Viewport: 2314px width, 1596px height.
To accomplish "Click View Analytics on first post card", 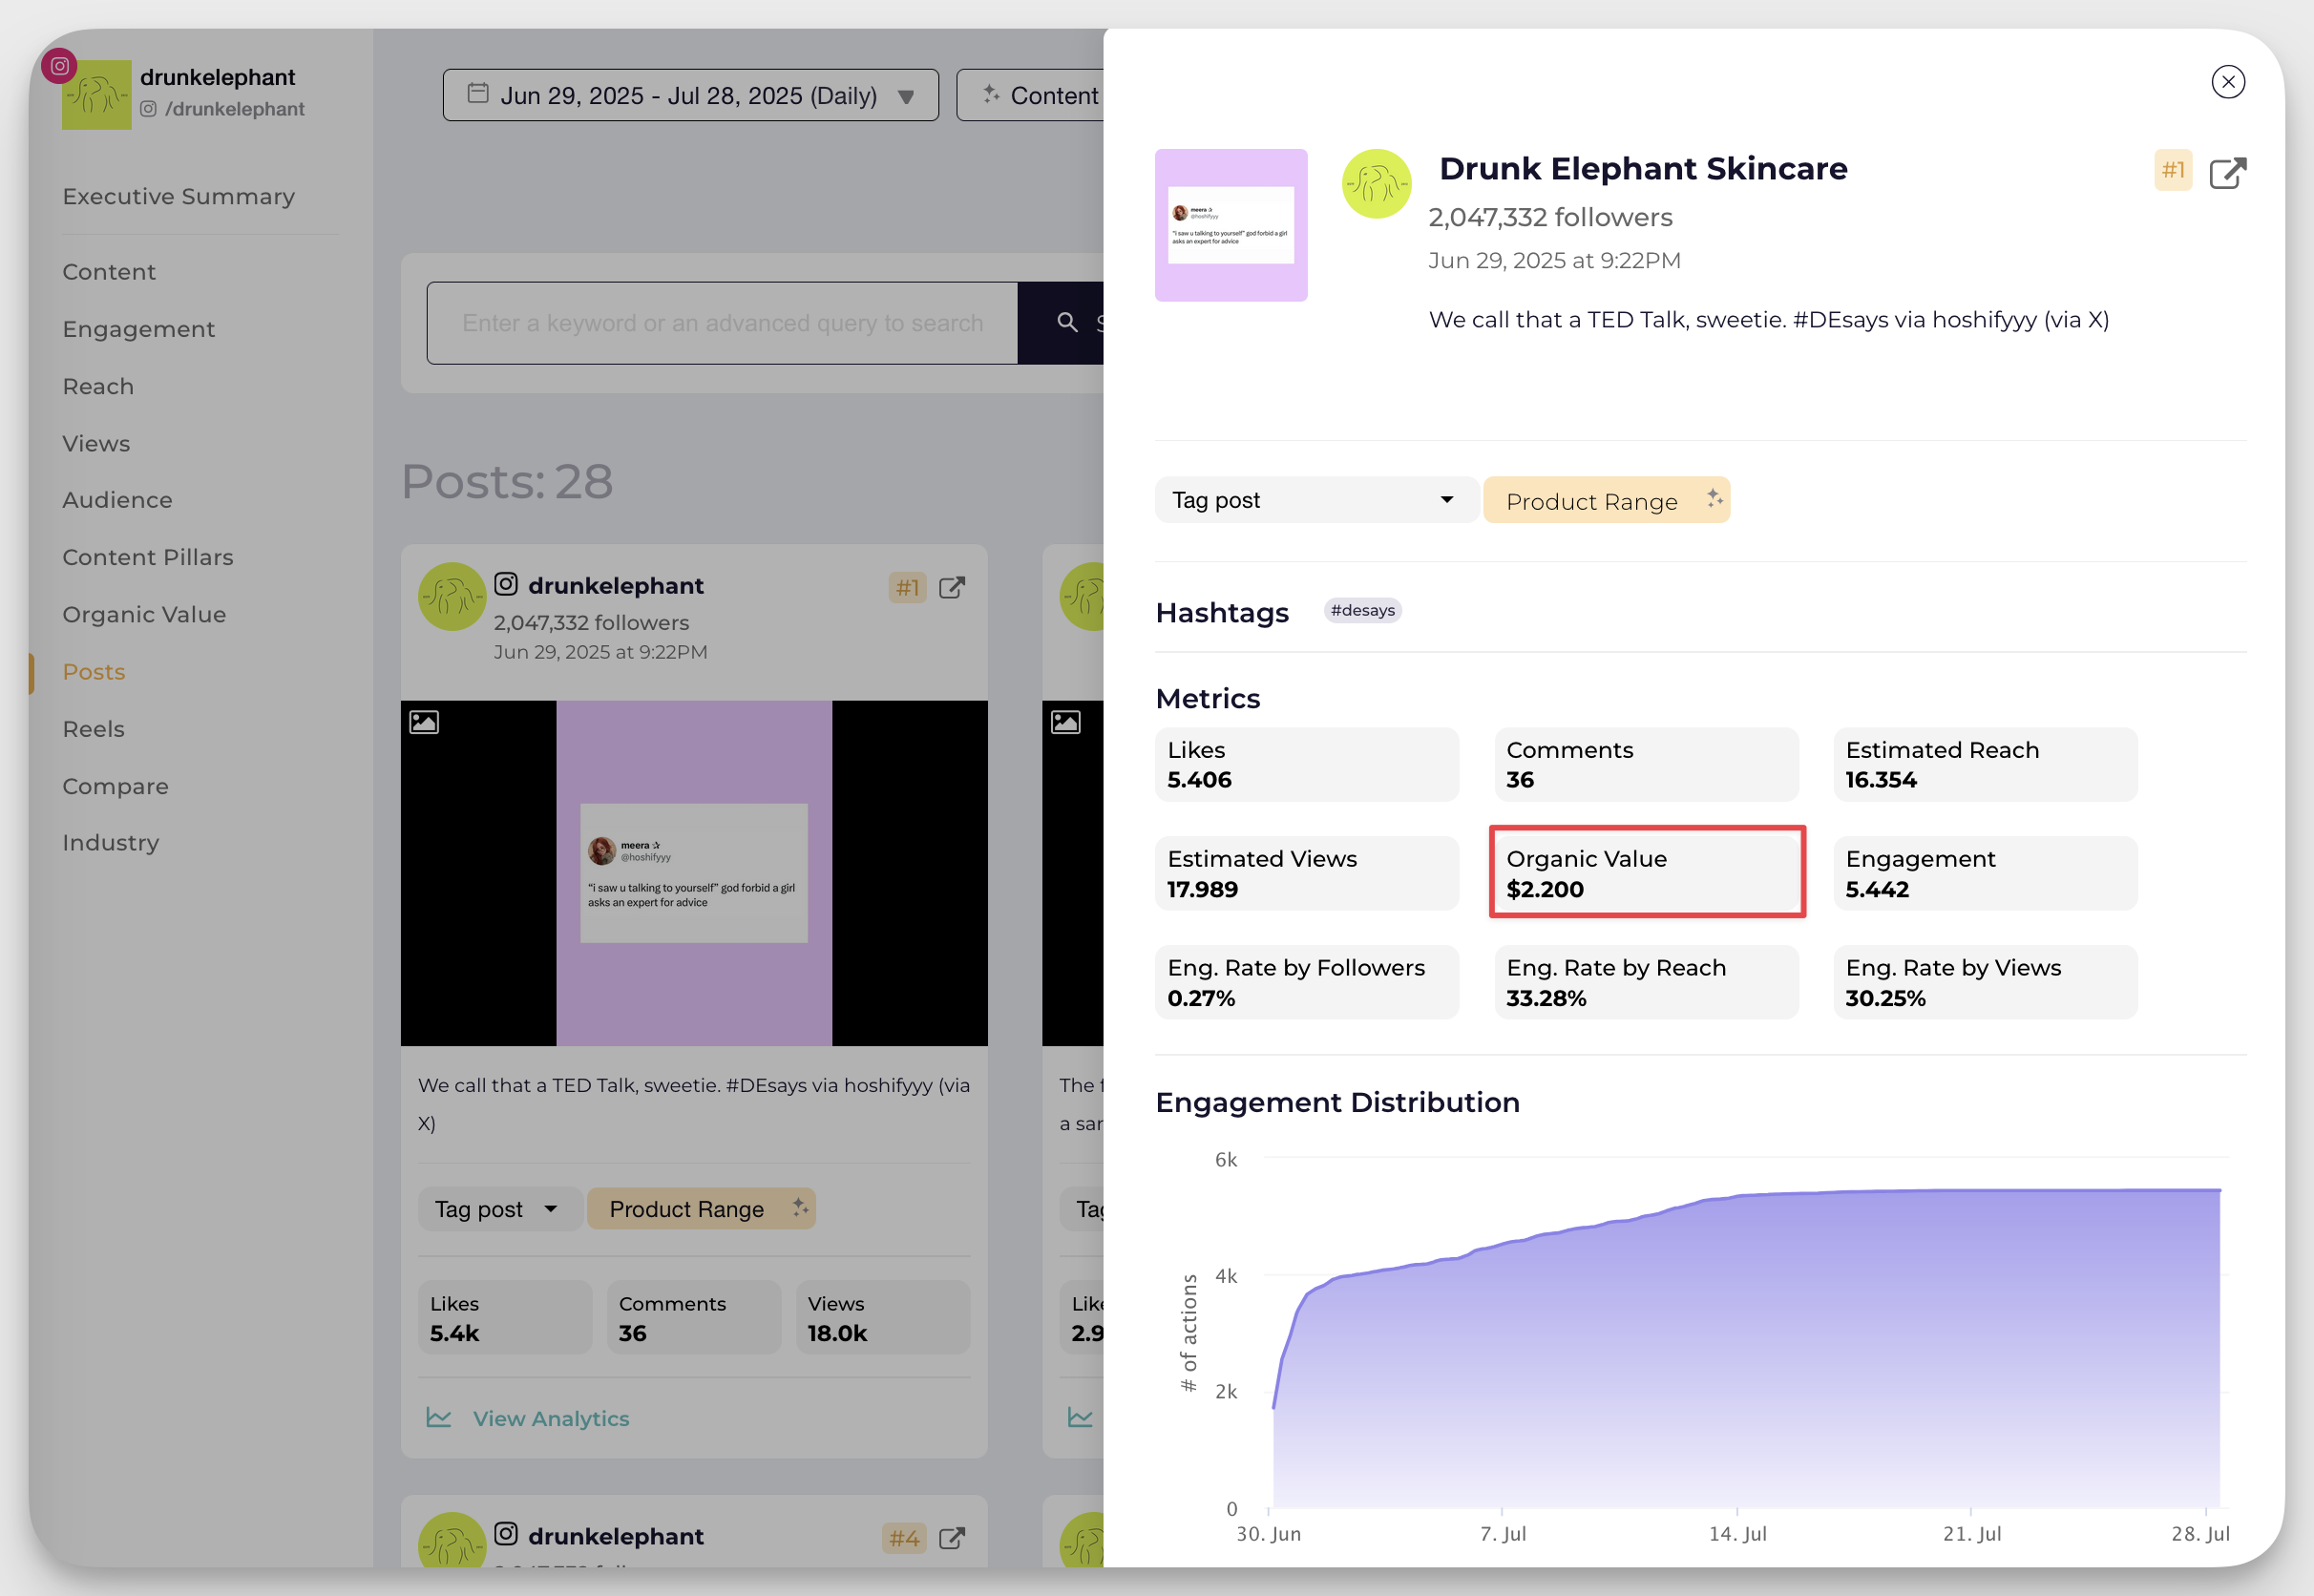I will tap(551, 1418).
